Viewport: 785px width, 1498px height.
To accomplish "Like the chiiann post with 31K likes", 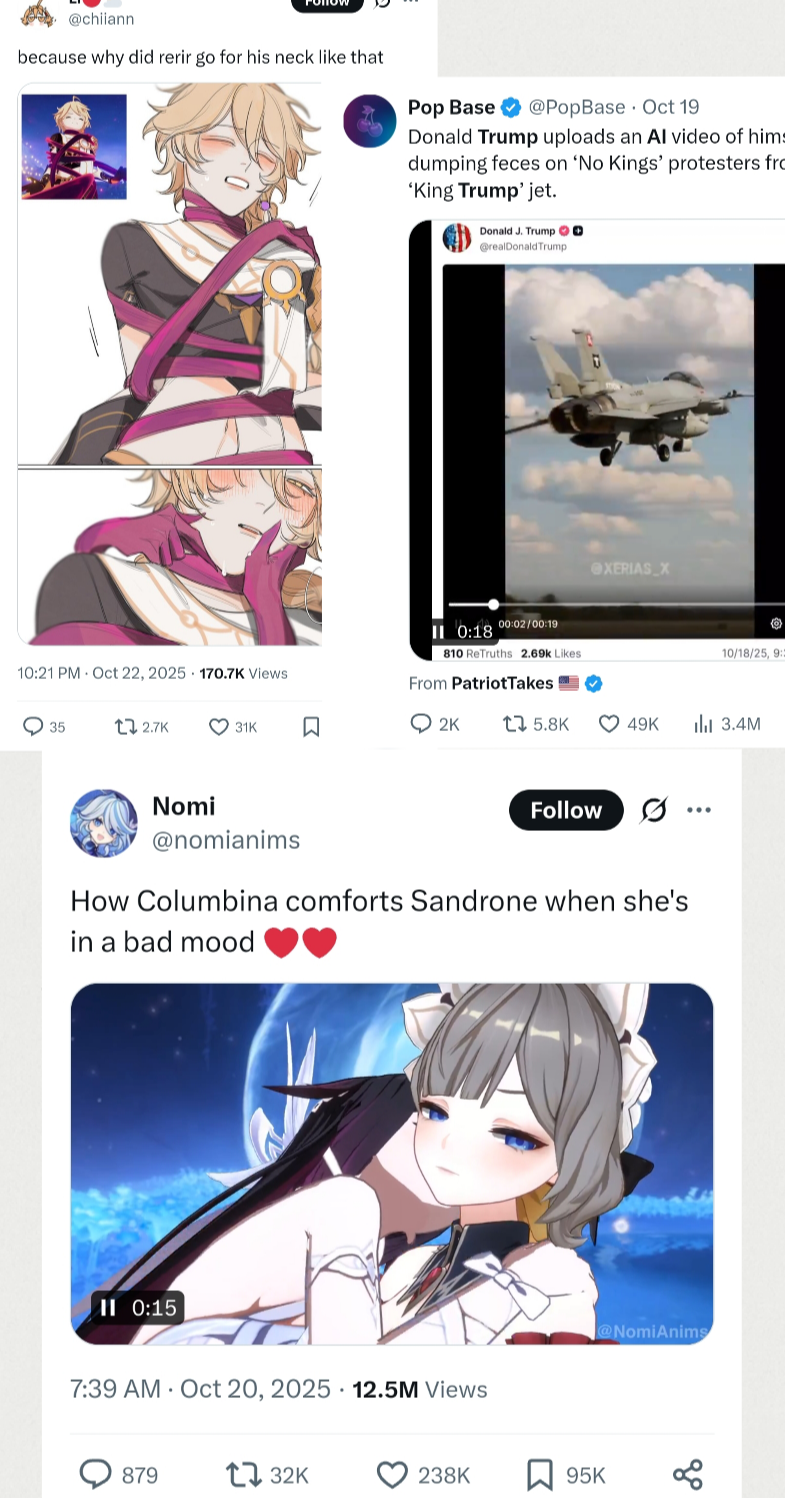I will click(219, 727).
